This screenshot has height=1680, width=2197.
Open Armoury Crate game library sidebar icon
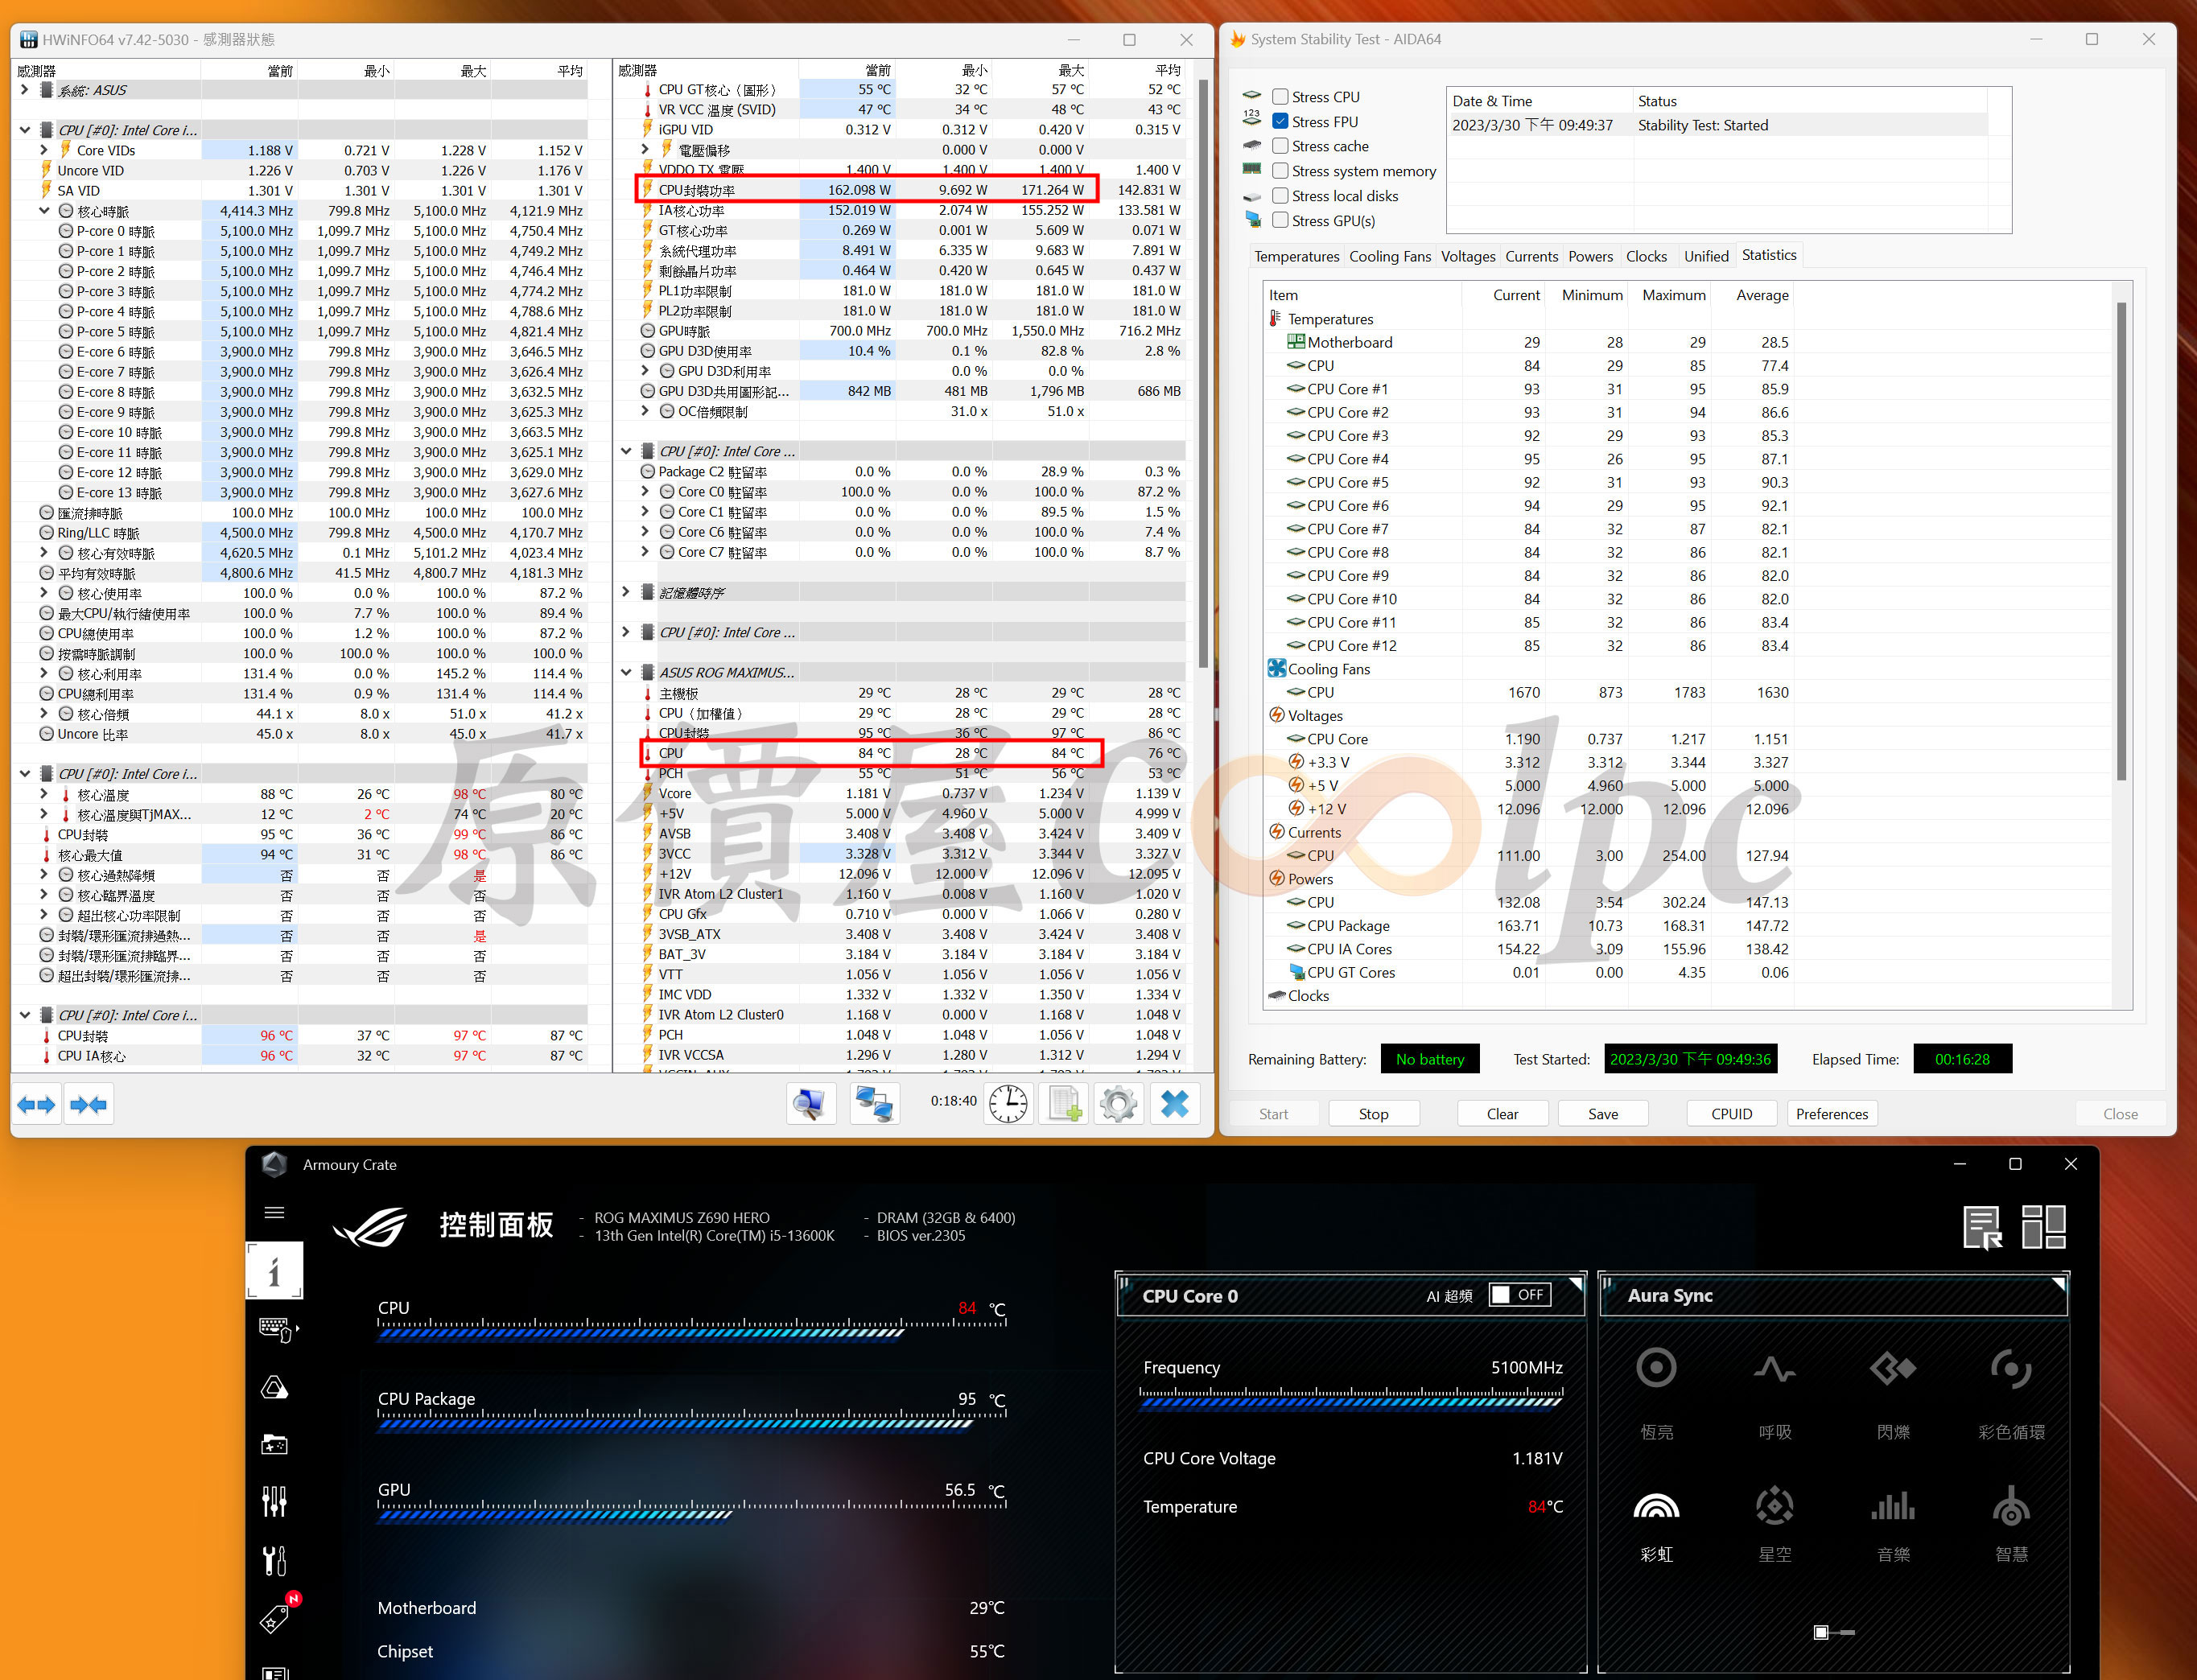pos(274,1444)
